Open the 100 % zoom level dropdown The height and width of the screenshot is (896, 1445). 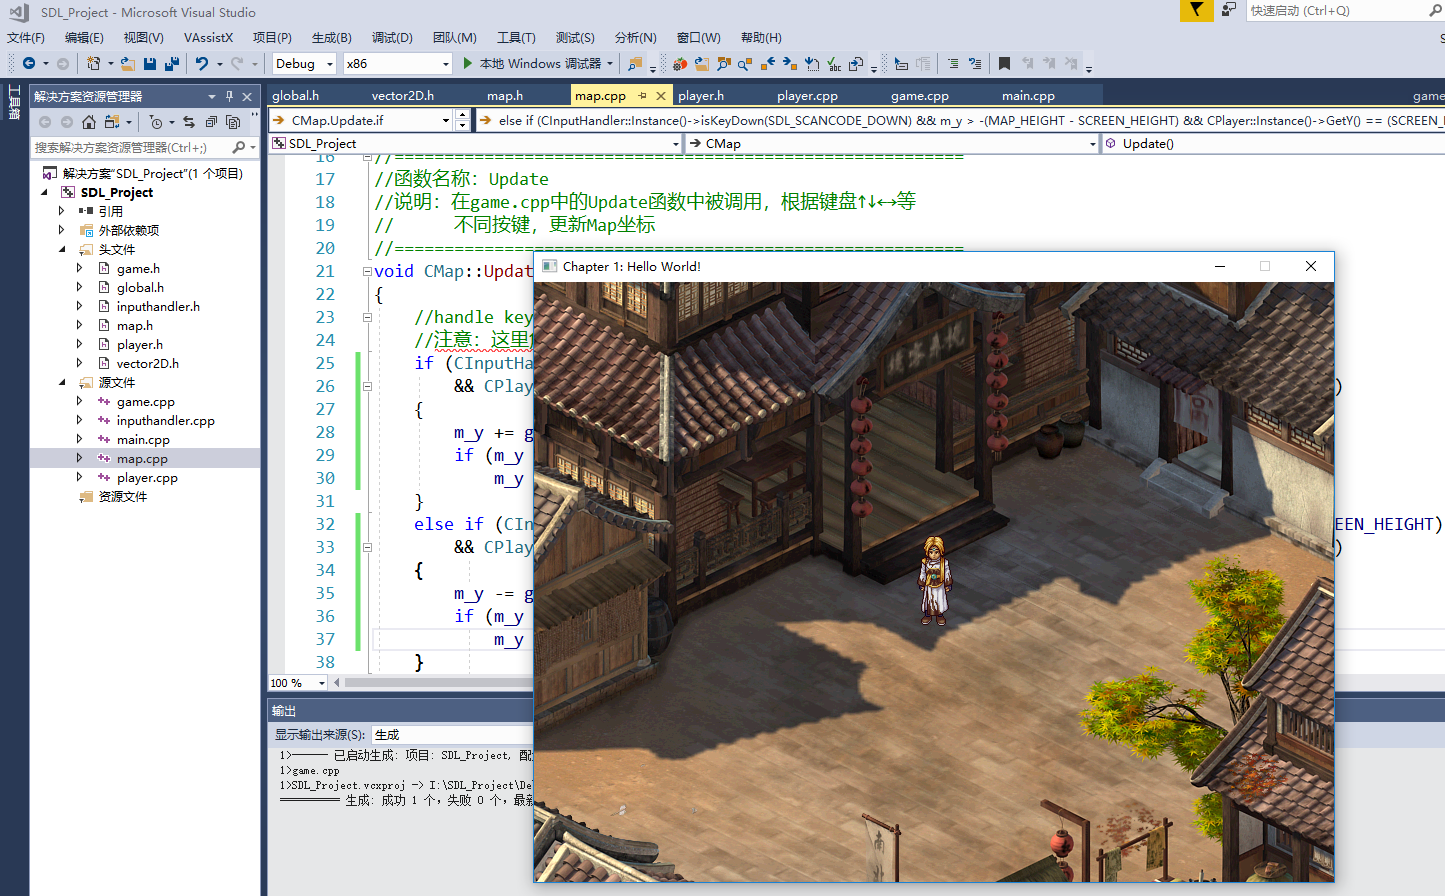pyautogui.click(x=298, y=683)
